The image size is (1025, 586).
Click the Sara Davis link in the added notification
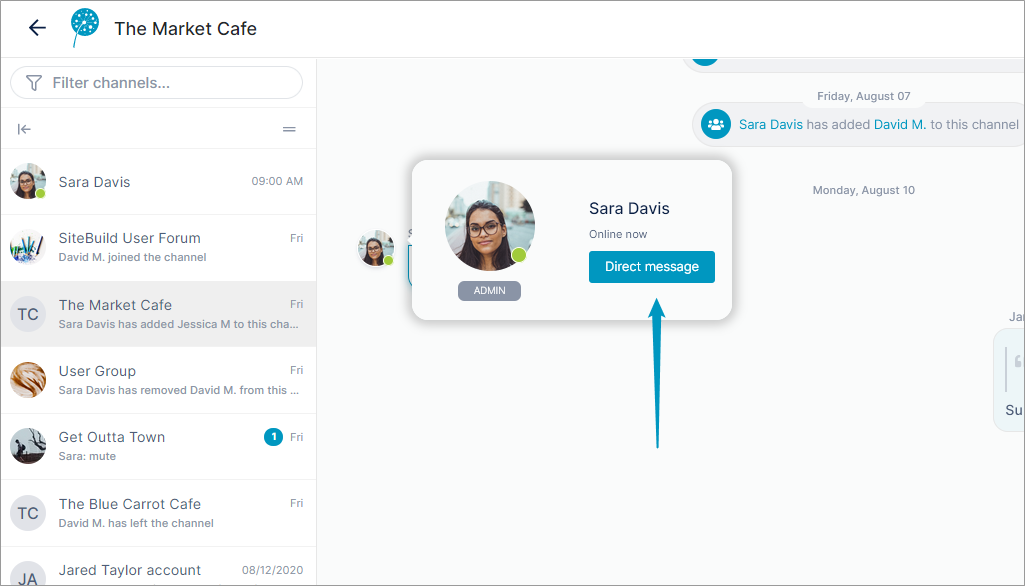pyautogui.click(x=771, y=124)
